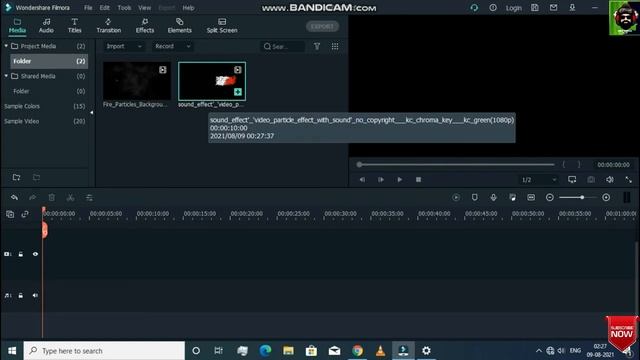Viewport: 640px width, 360px height.
Task: Toggle lock on audio track 1
Action: pos(21,295)
